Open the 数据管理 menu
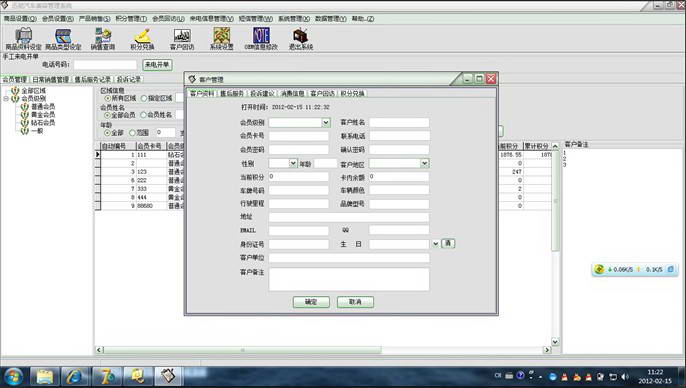686x388 pixels. pos(331,19)
